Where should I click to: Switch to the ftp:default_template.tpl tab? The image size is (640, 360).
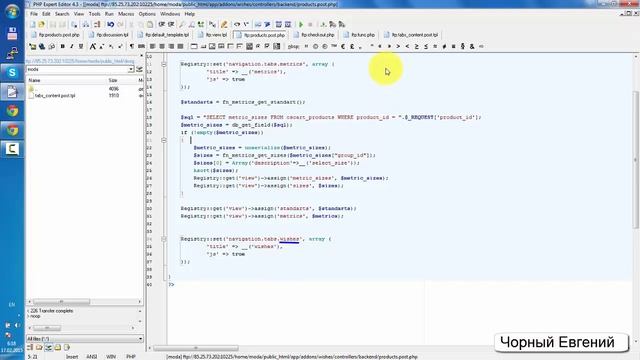[163, 35]
